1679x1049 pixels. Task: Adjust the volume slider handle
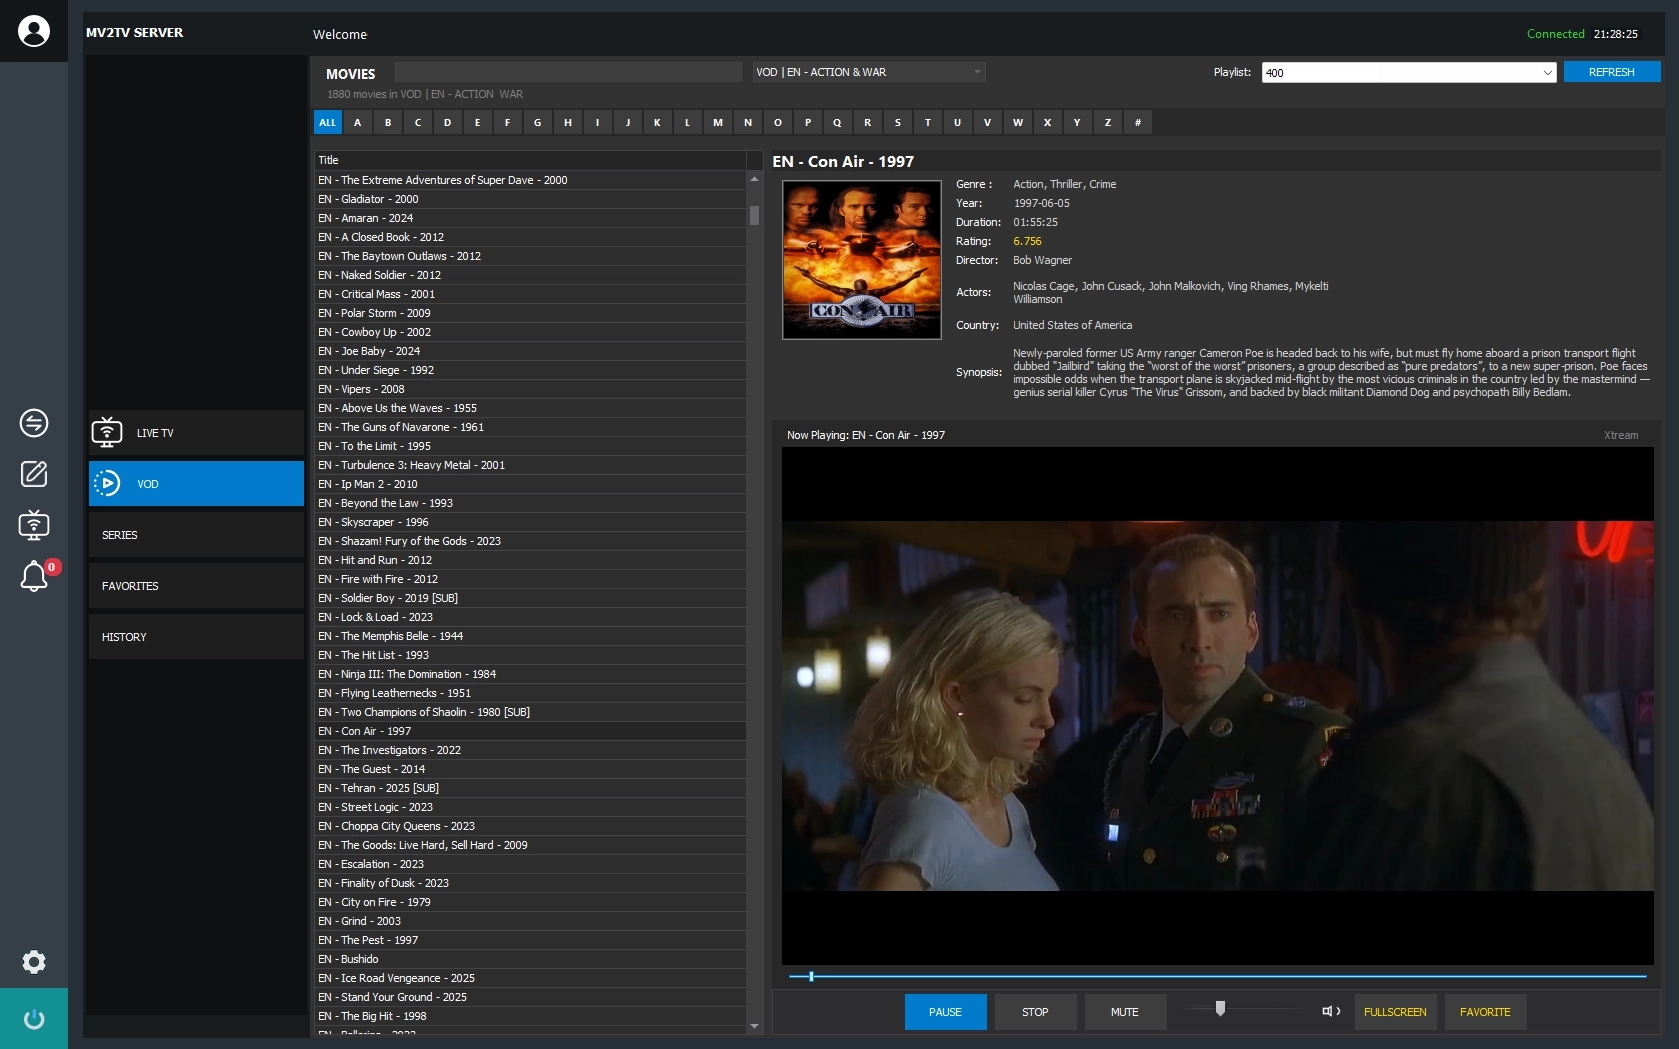[1220, 1009]
